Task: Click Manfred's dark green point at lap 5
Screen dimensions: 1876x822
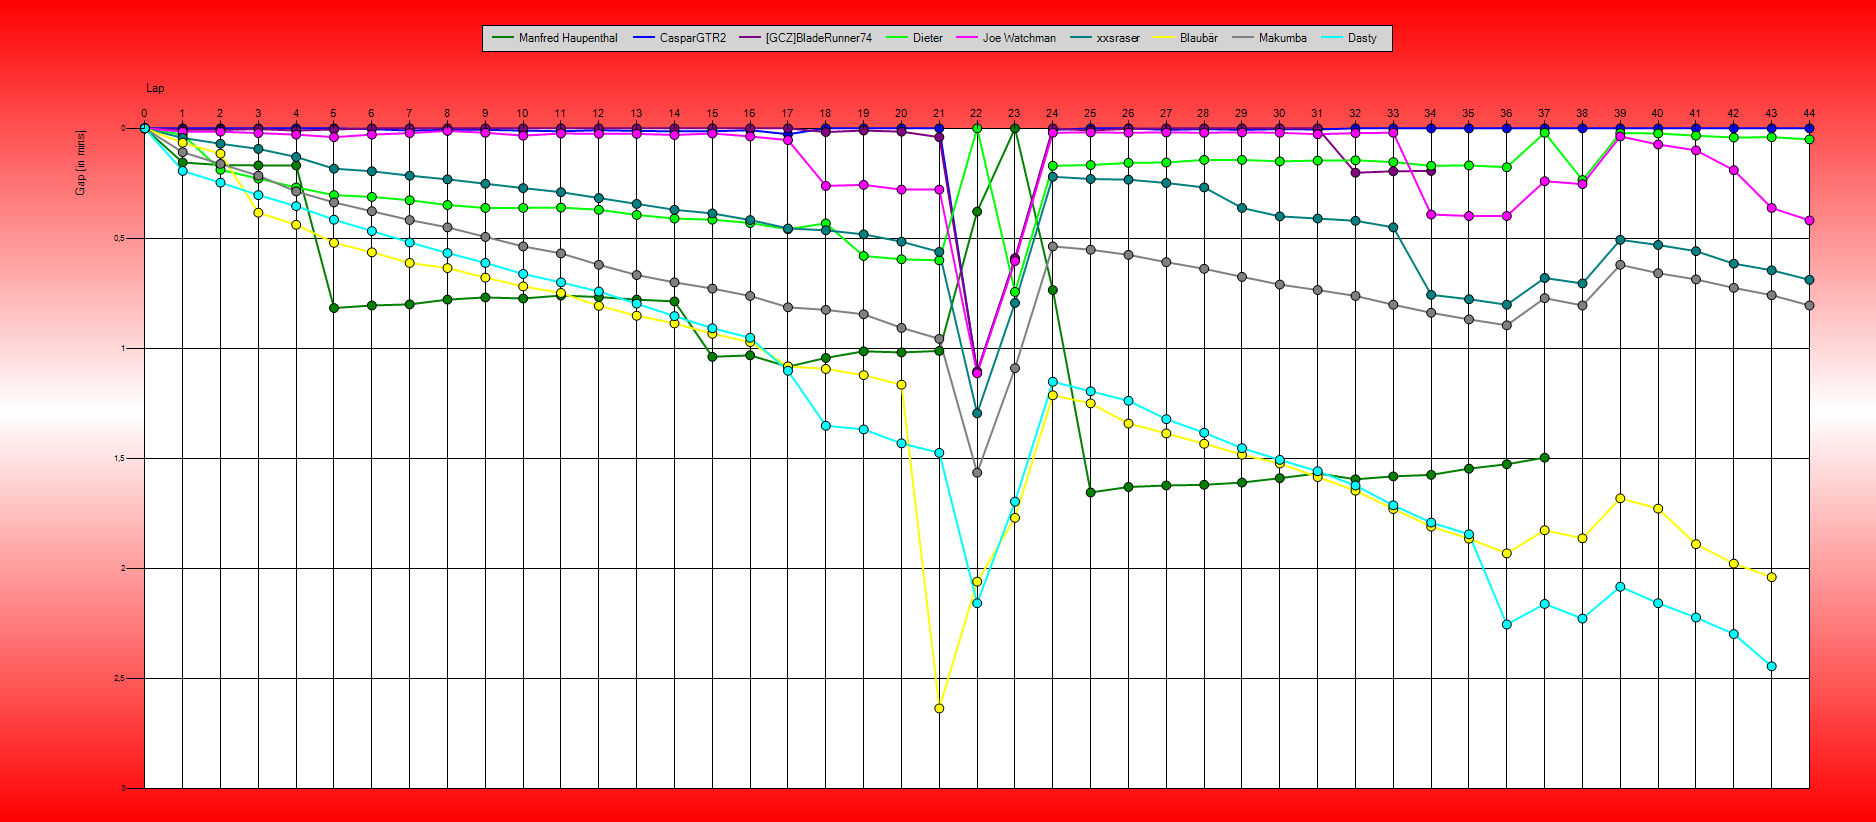Action: tap(334, 308)
